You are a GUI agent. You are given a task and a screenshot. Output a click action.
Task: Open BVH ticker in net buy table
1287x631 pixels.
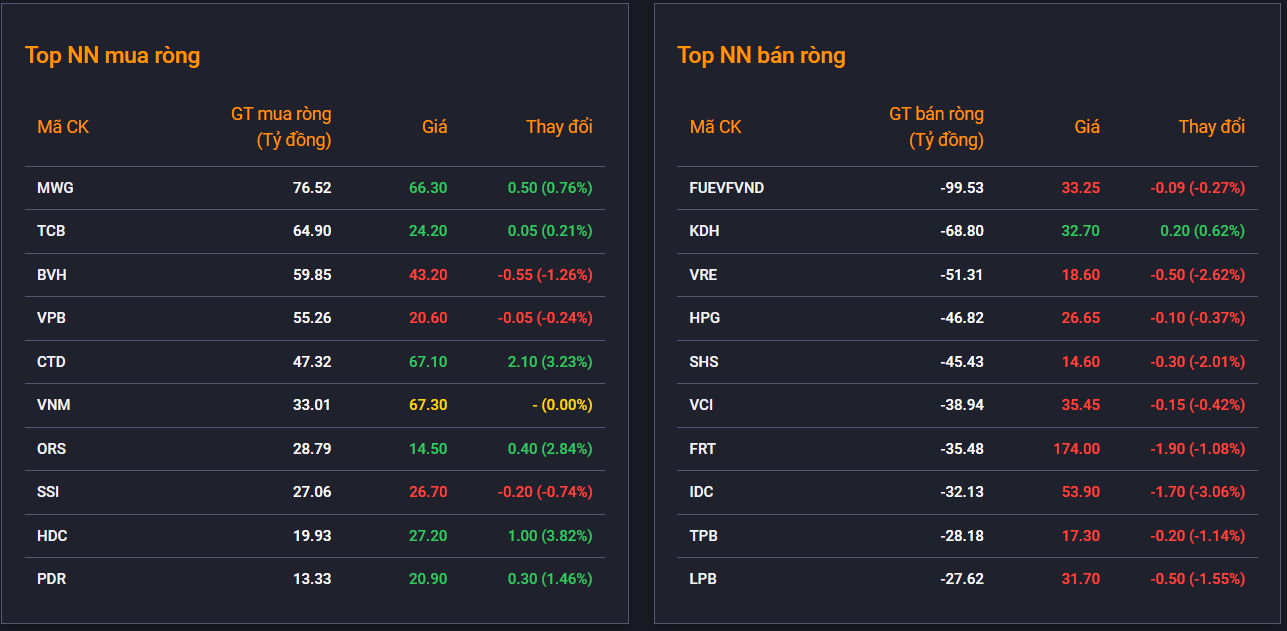[x=52, y=275]
